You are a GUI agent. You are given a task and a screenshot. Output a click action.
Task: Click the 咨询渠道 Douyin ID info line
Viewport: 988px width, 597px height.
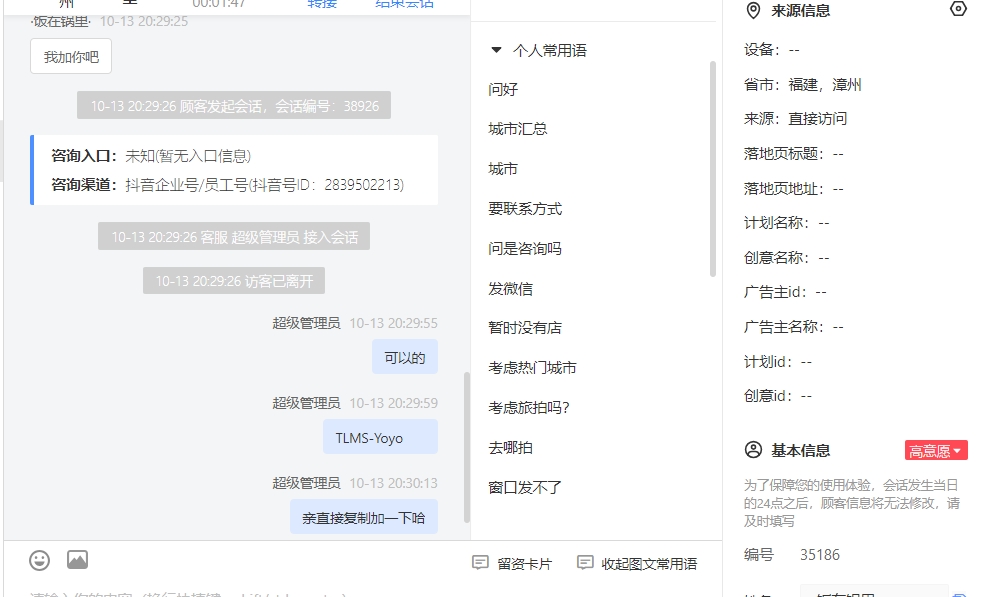(227, 185)
